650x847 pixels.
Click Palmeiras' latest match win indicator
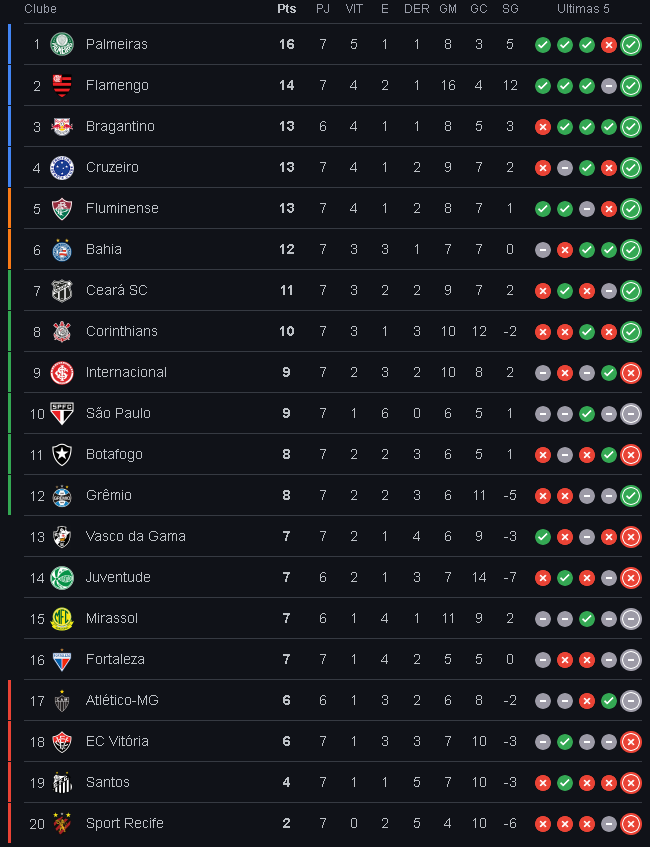(631, 45)
